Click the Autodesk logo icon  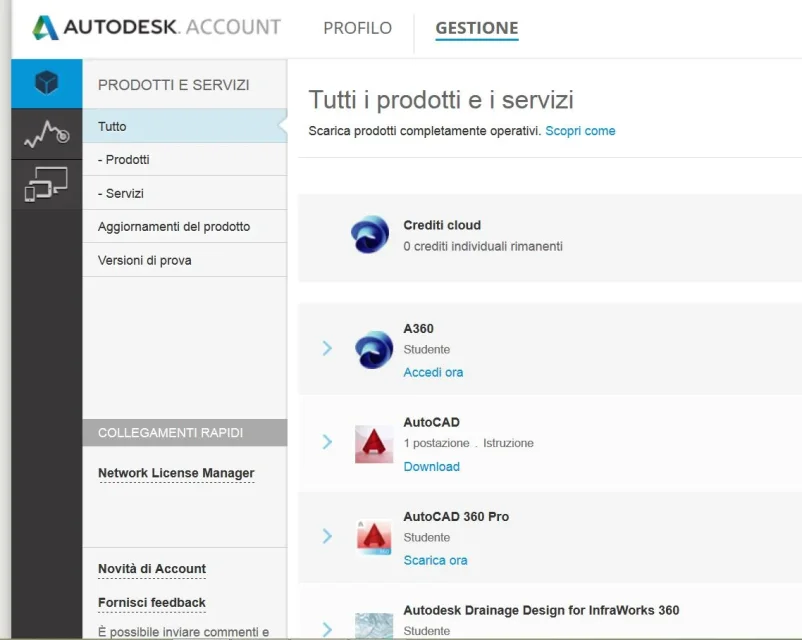point(46,28)
